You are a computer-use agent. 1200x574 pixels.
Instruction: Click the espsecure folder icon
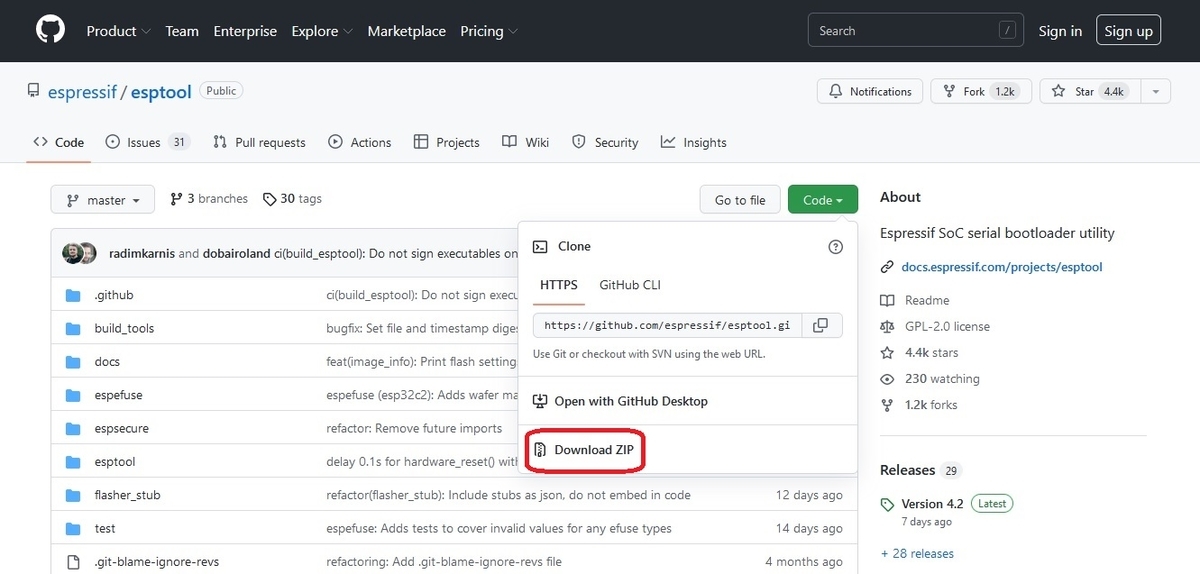[73, 428]
